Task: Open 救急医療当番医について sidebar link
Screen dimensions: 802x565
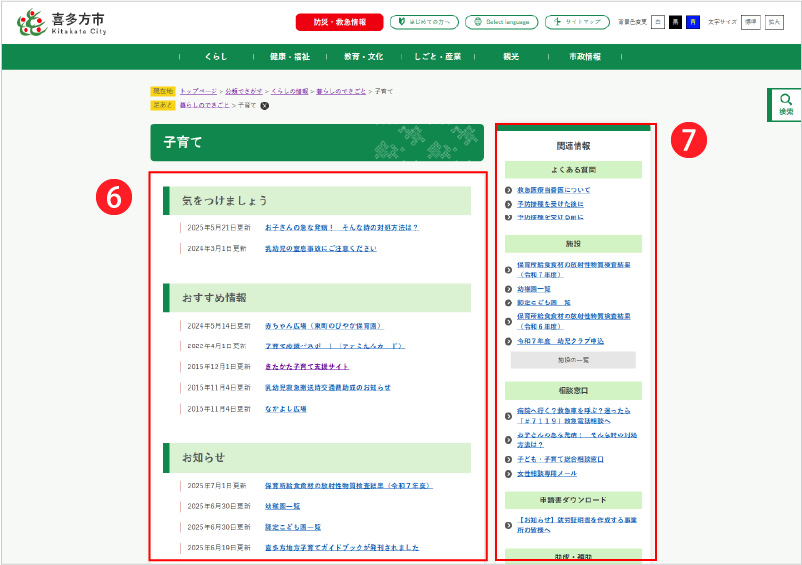Action: (553, 190)
